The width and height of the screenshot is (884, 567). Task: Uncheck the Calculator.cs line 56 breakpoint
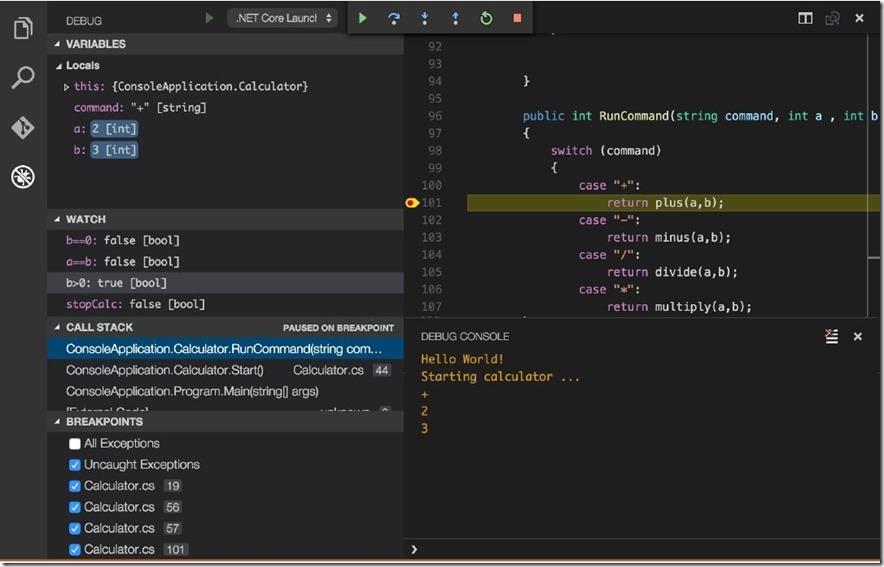click(74, 507)
